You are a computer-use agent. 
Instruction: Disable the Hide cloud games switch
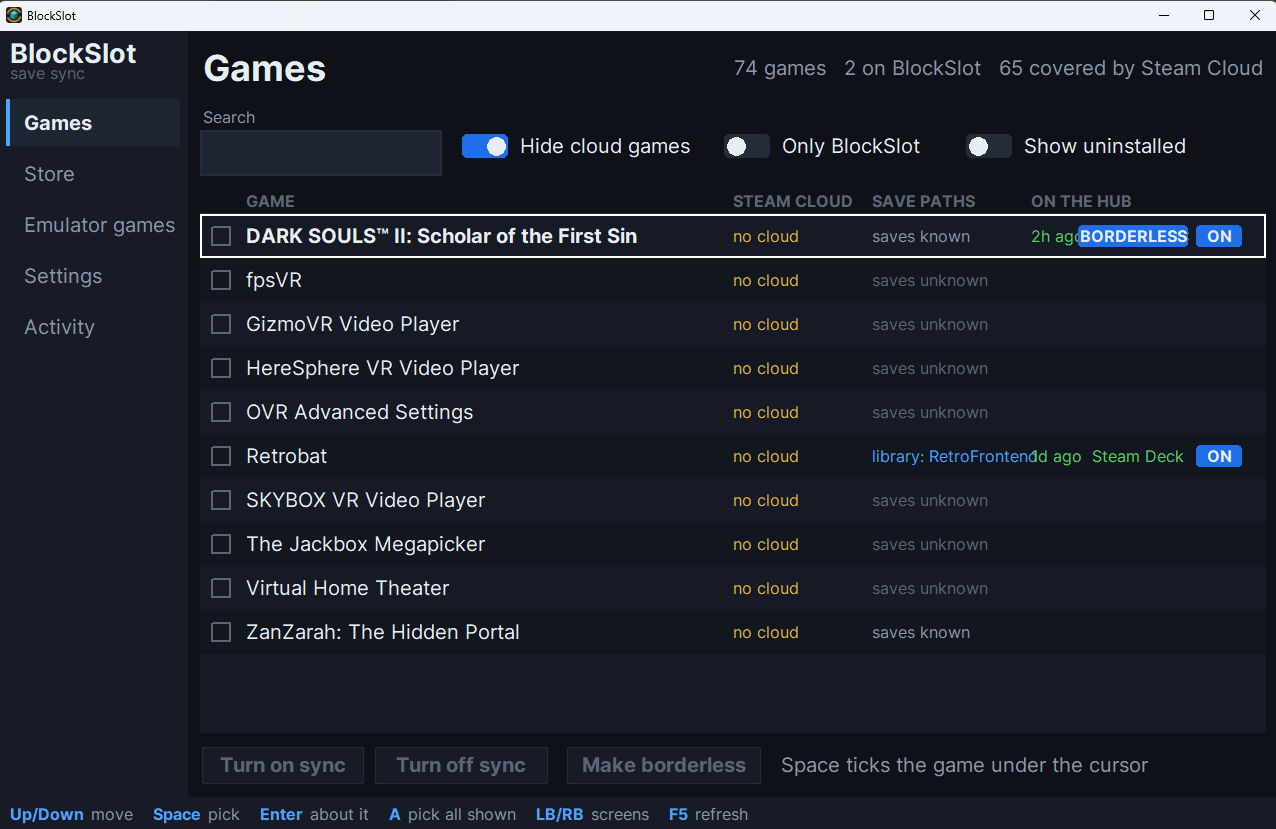click(485, 146)
